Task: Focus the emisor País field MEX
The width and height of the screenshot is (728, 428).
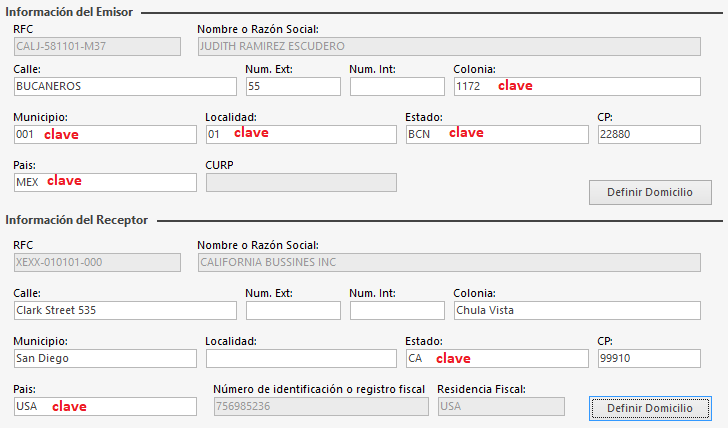Action: (105, 182)
